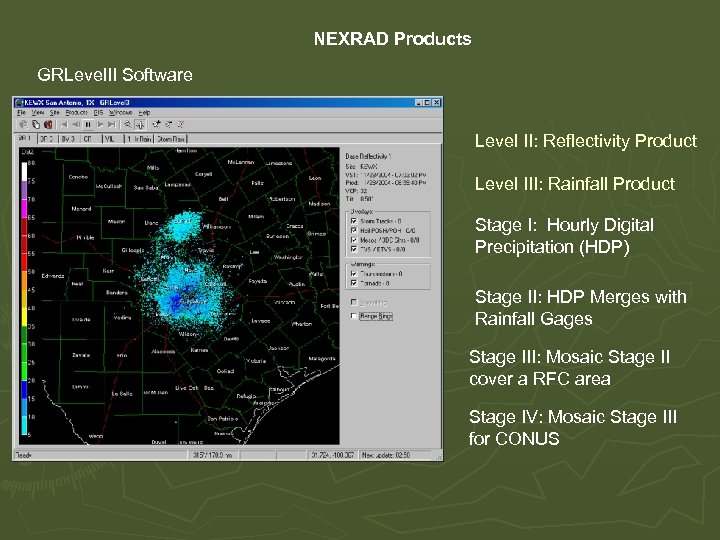Maximize the GRLevel3 window
Viewport: 720px width, 540px height.
(x=427, y=103)
